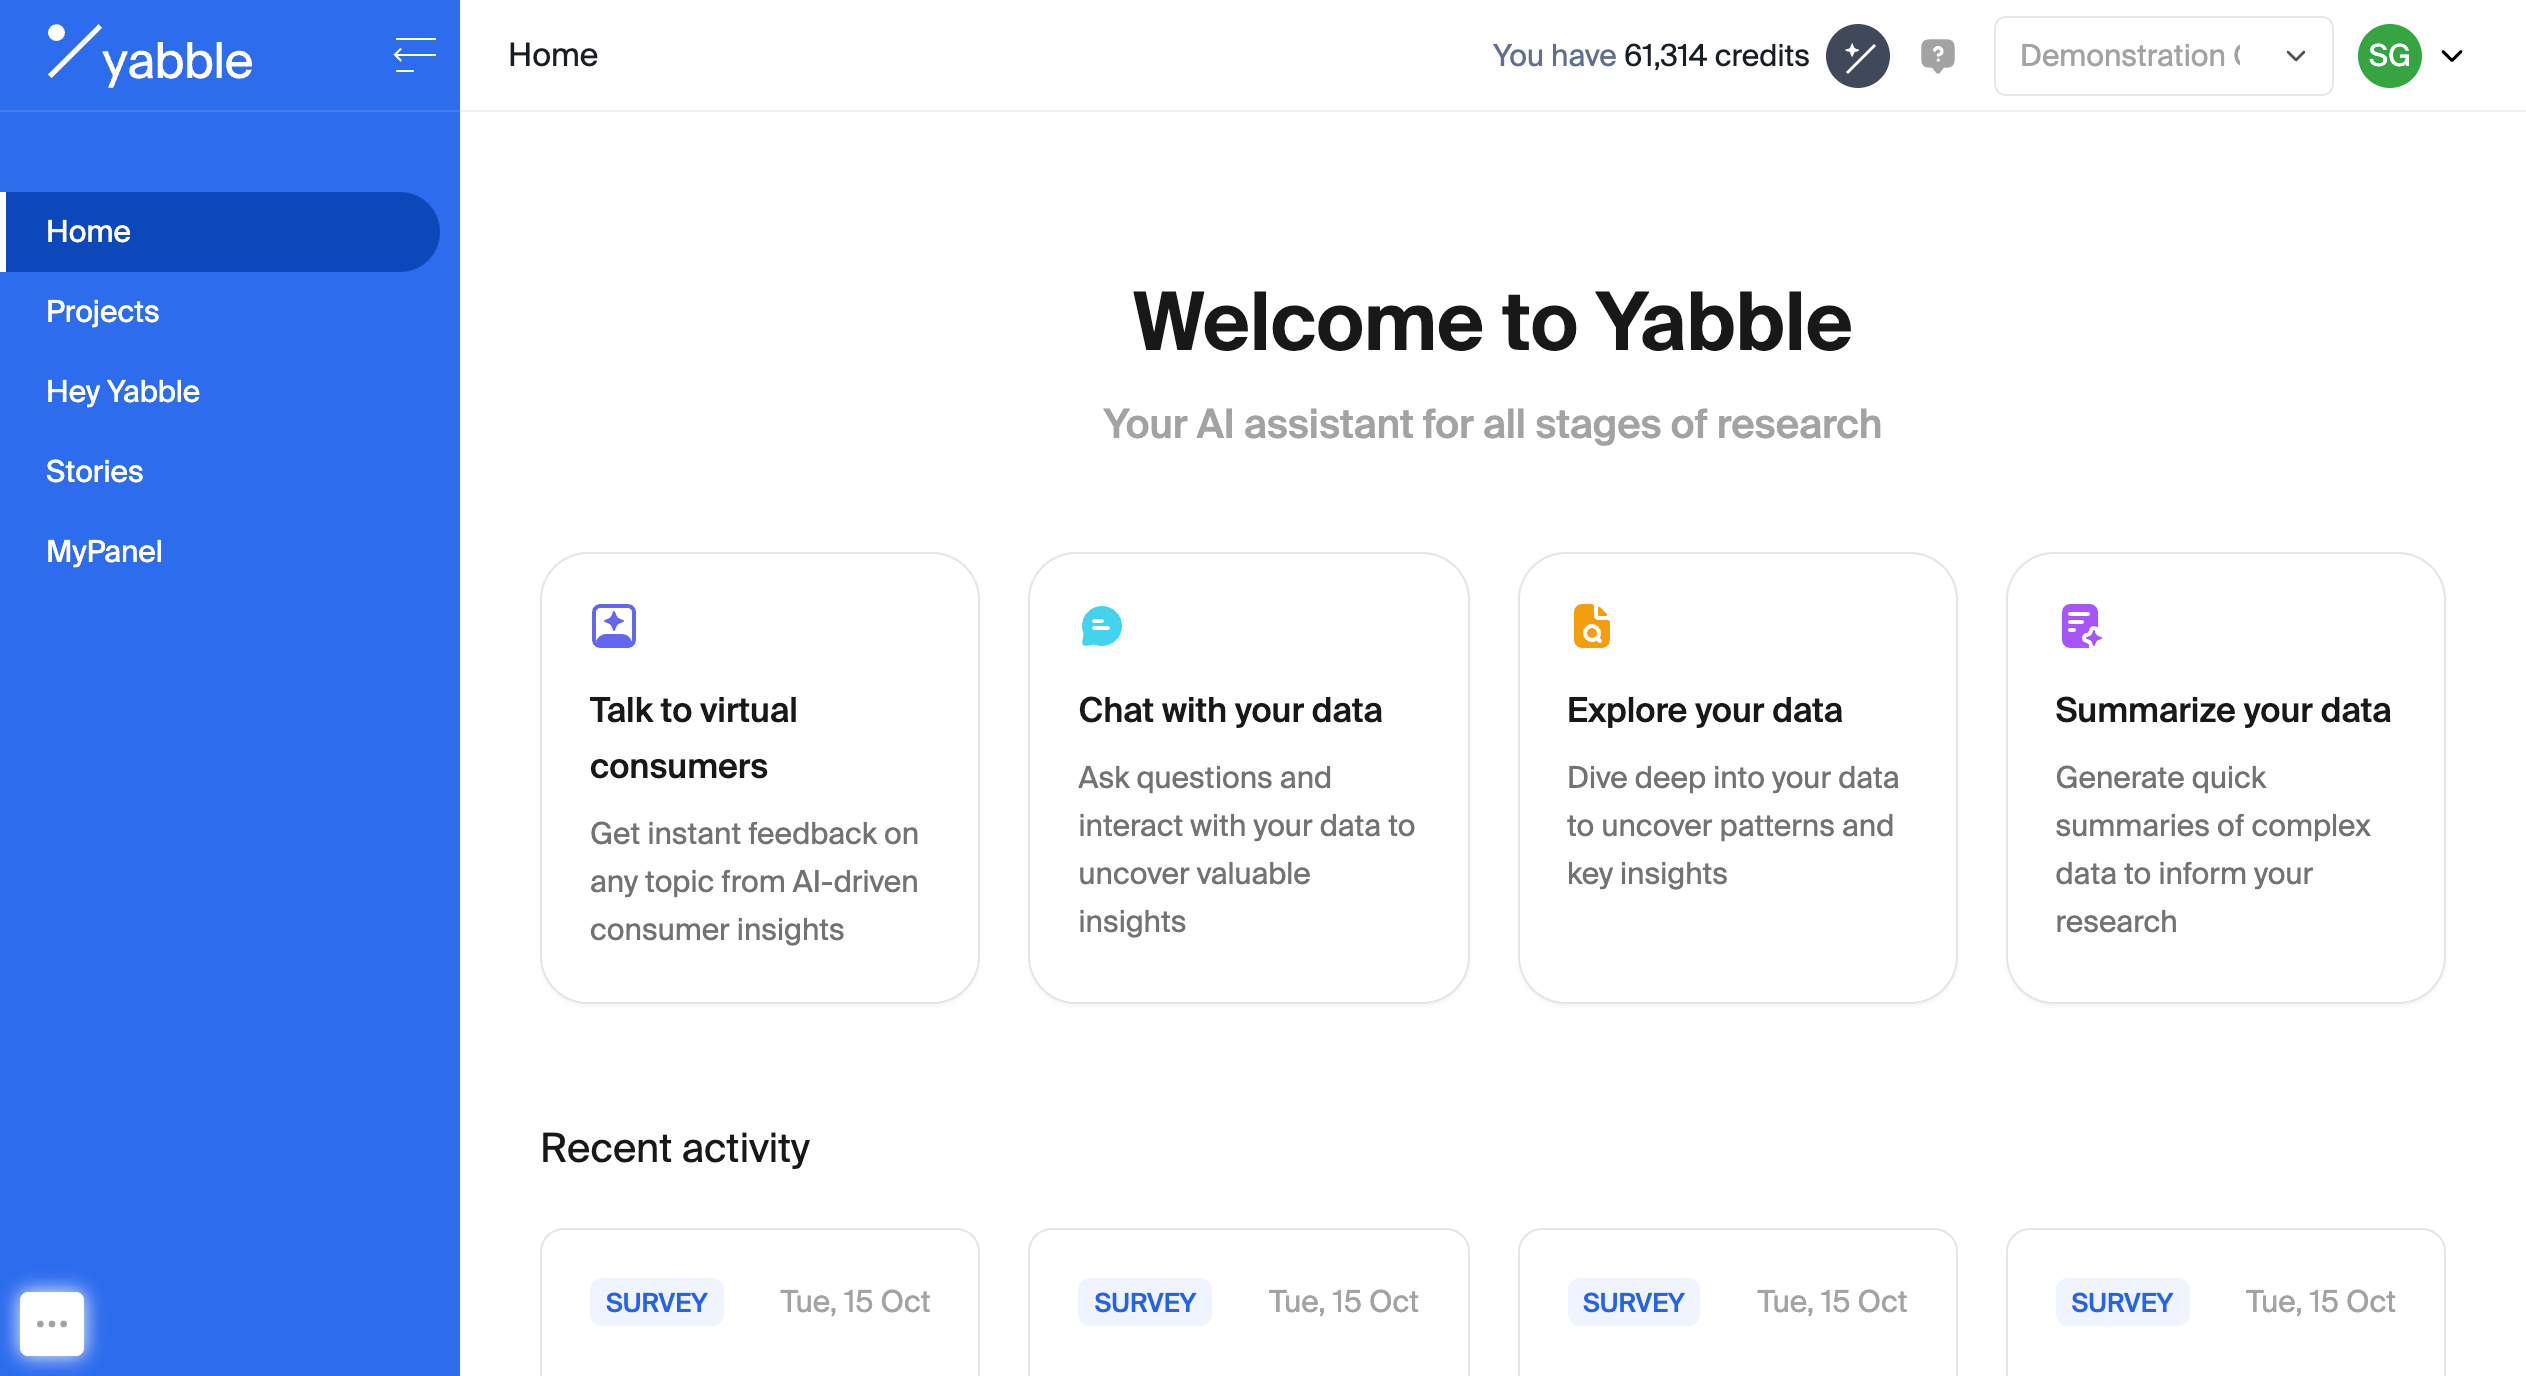Click the Summarize your data purple icon

click(2081, 625)
